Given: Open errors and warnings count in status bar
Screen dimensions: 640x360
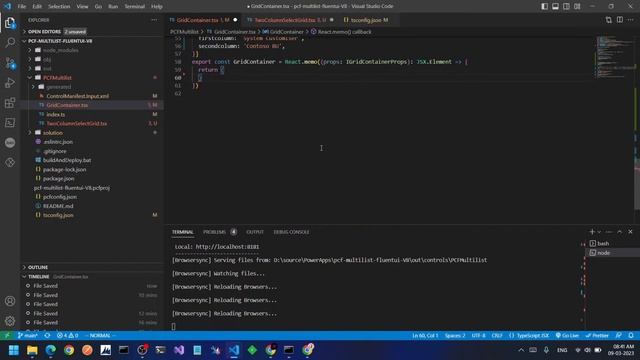Looking at the screenshot, I should pos(67,336).
